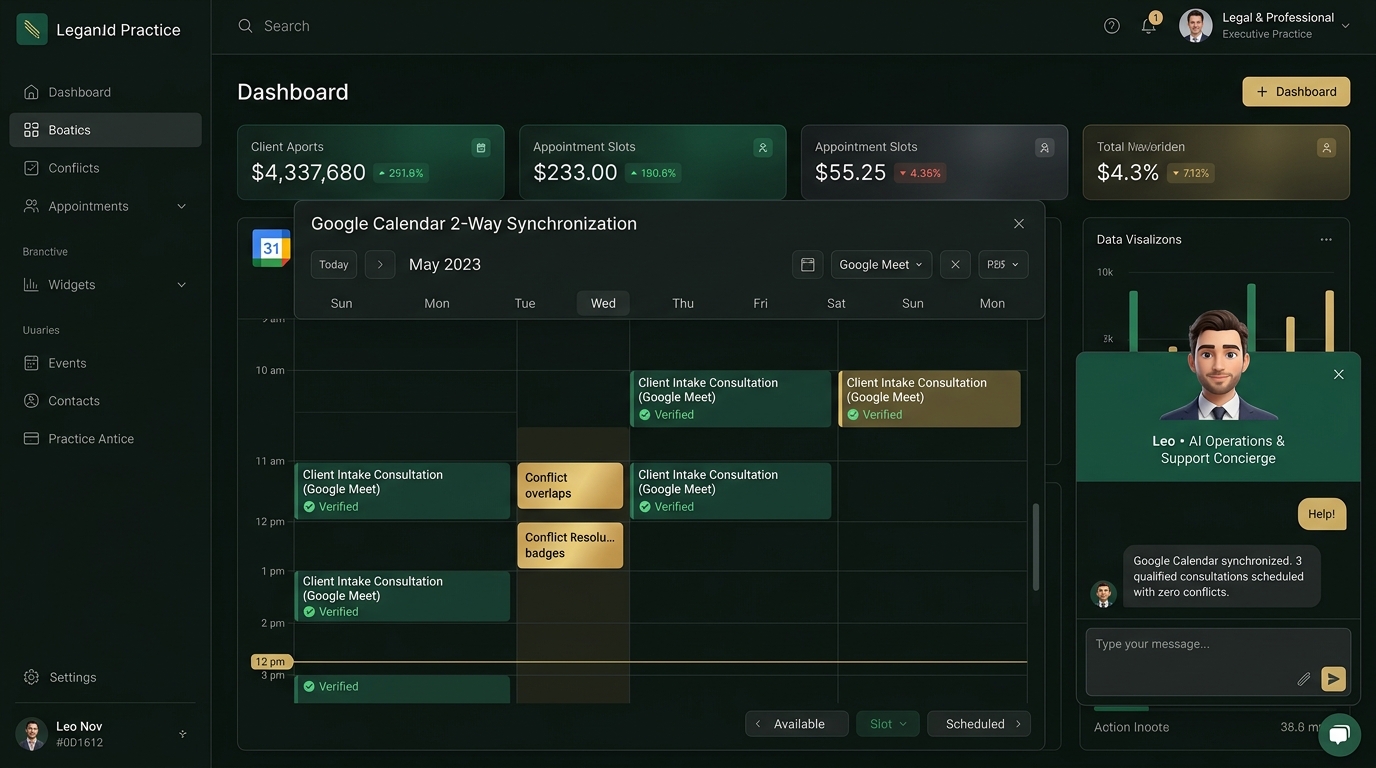Open the calendar date picker icon
1376x768 pixels.
tap(808, 265)
